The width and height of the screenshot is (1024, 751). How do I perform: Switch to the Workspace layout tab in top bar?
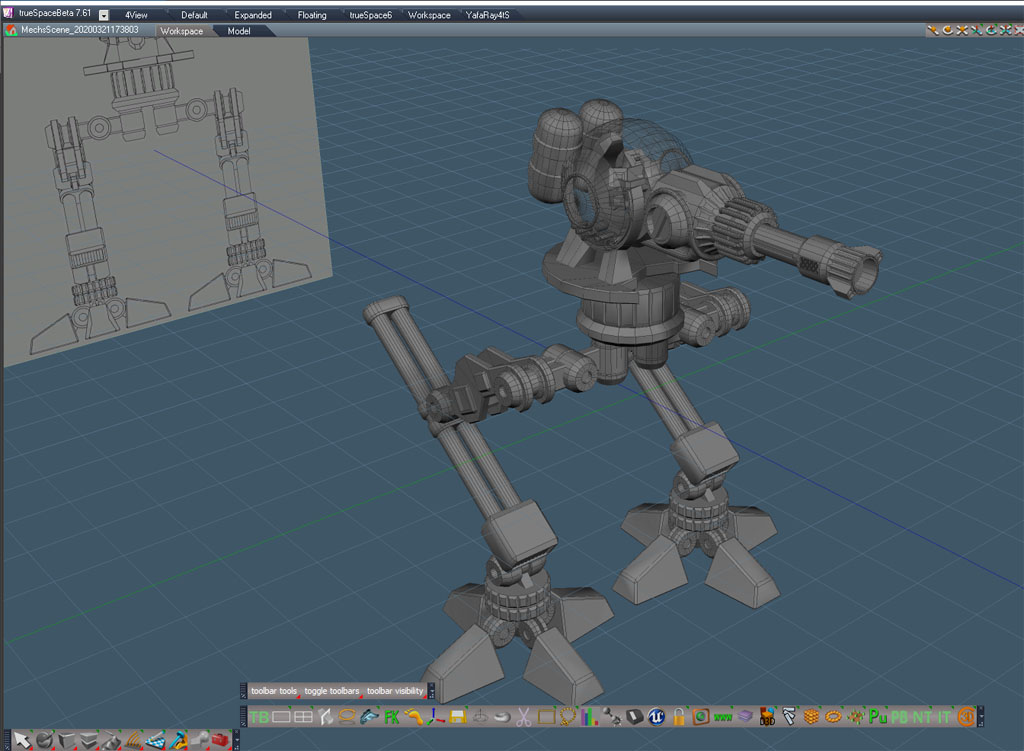429,15
